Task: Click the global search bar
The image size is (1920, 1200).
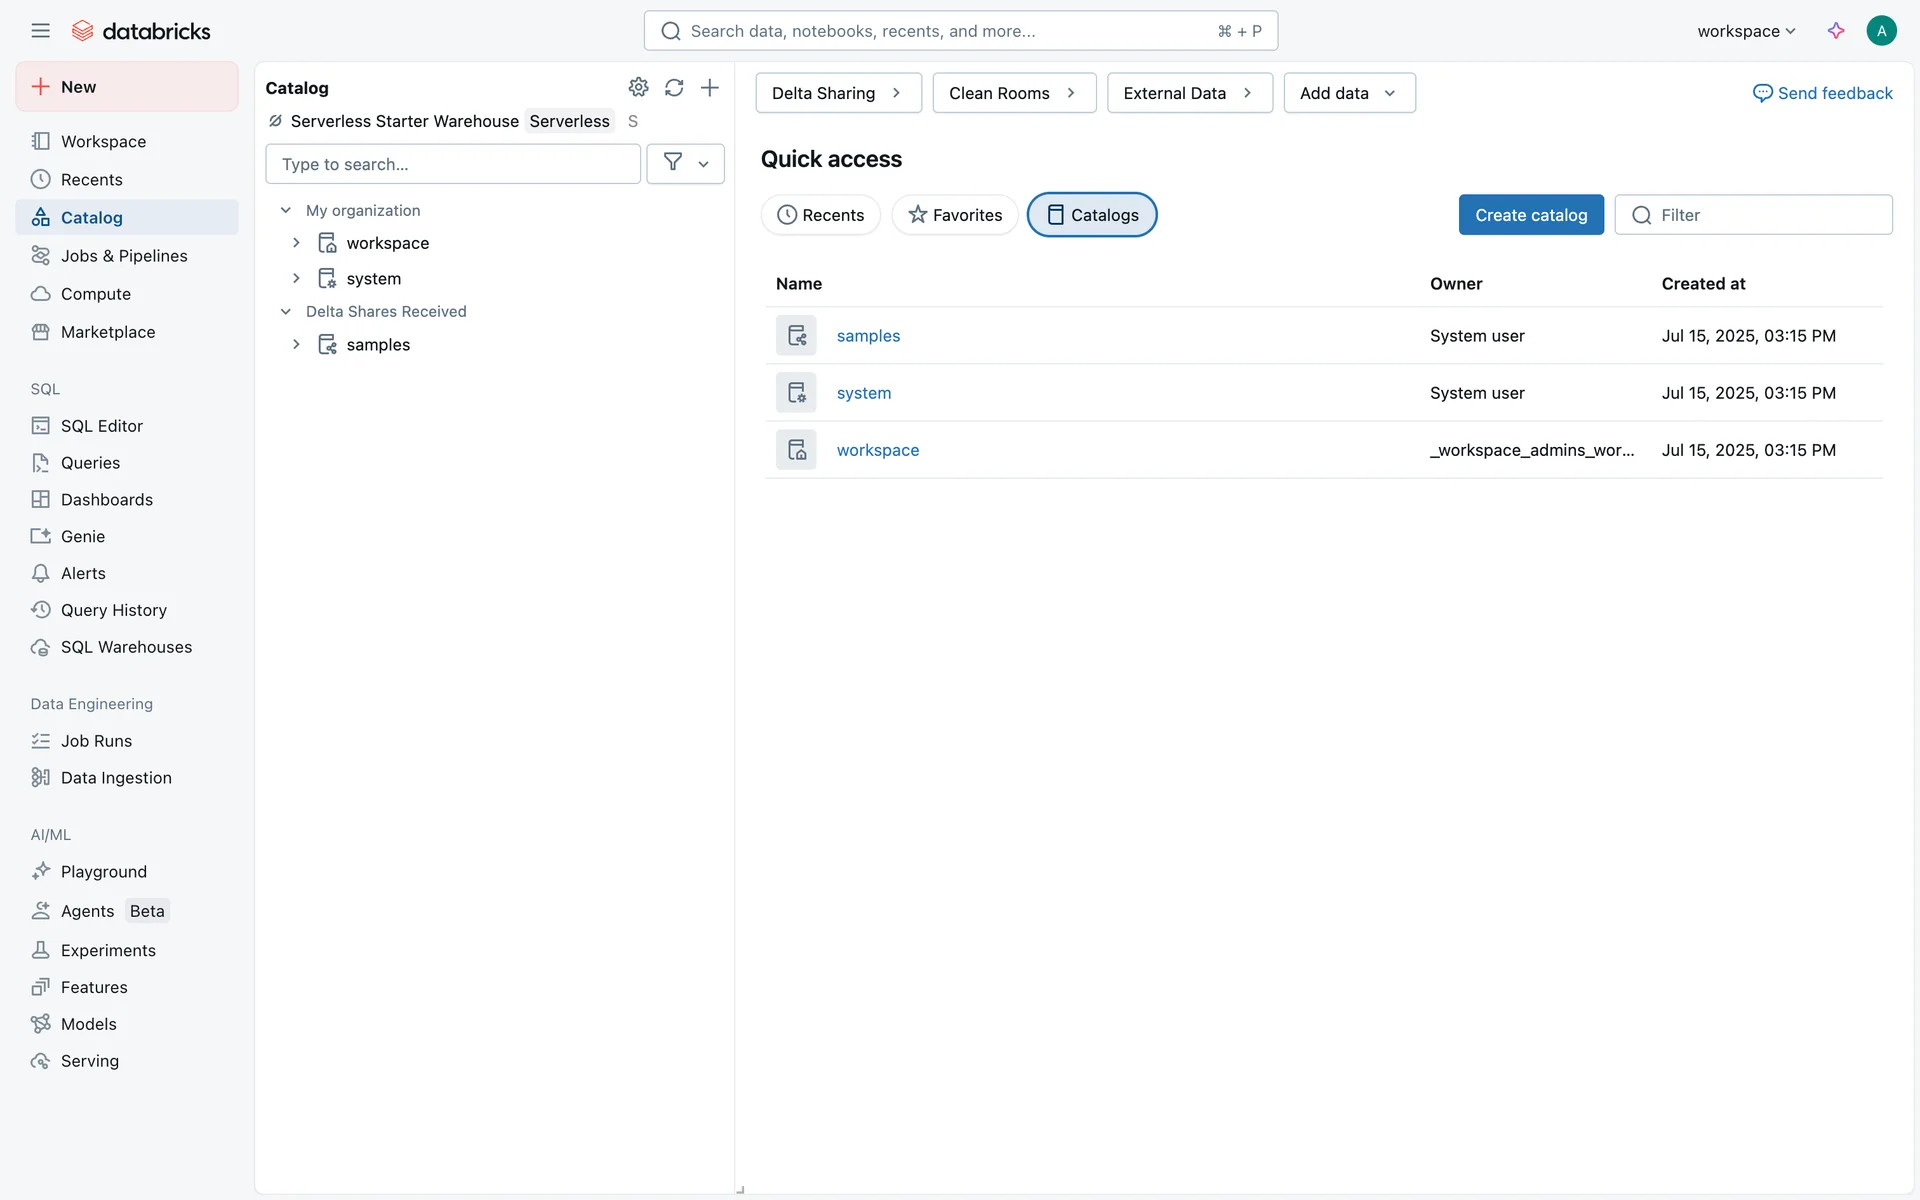Action: pos(960,31)
